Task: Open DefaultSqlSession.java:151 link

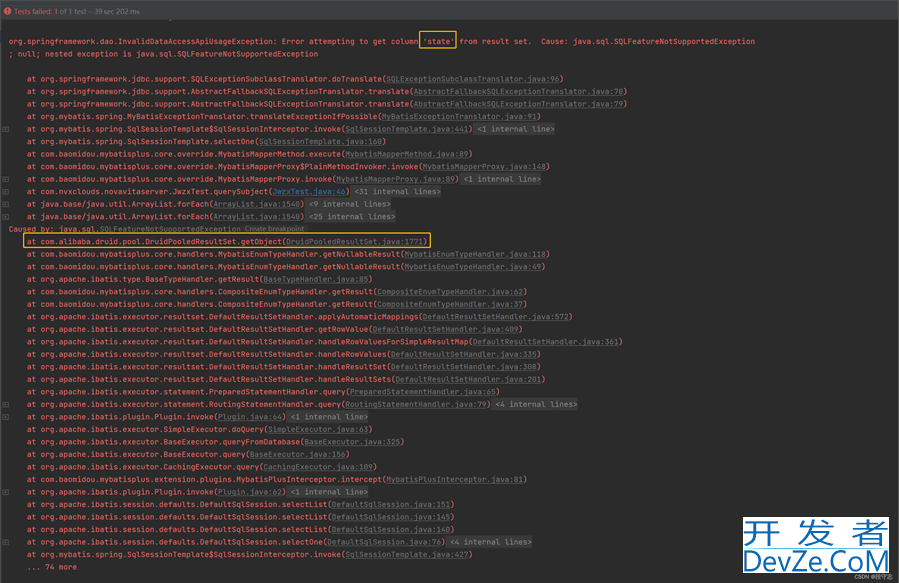Action: pyautogui.click(x=391, y=504)
